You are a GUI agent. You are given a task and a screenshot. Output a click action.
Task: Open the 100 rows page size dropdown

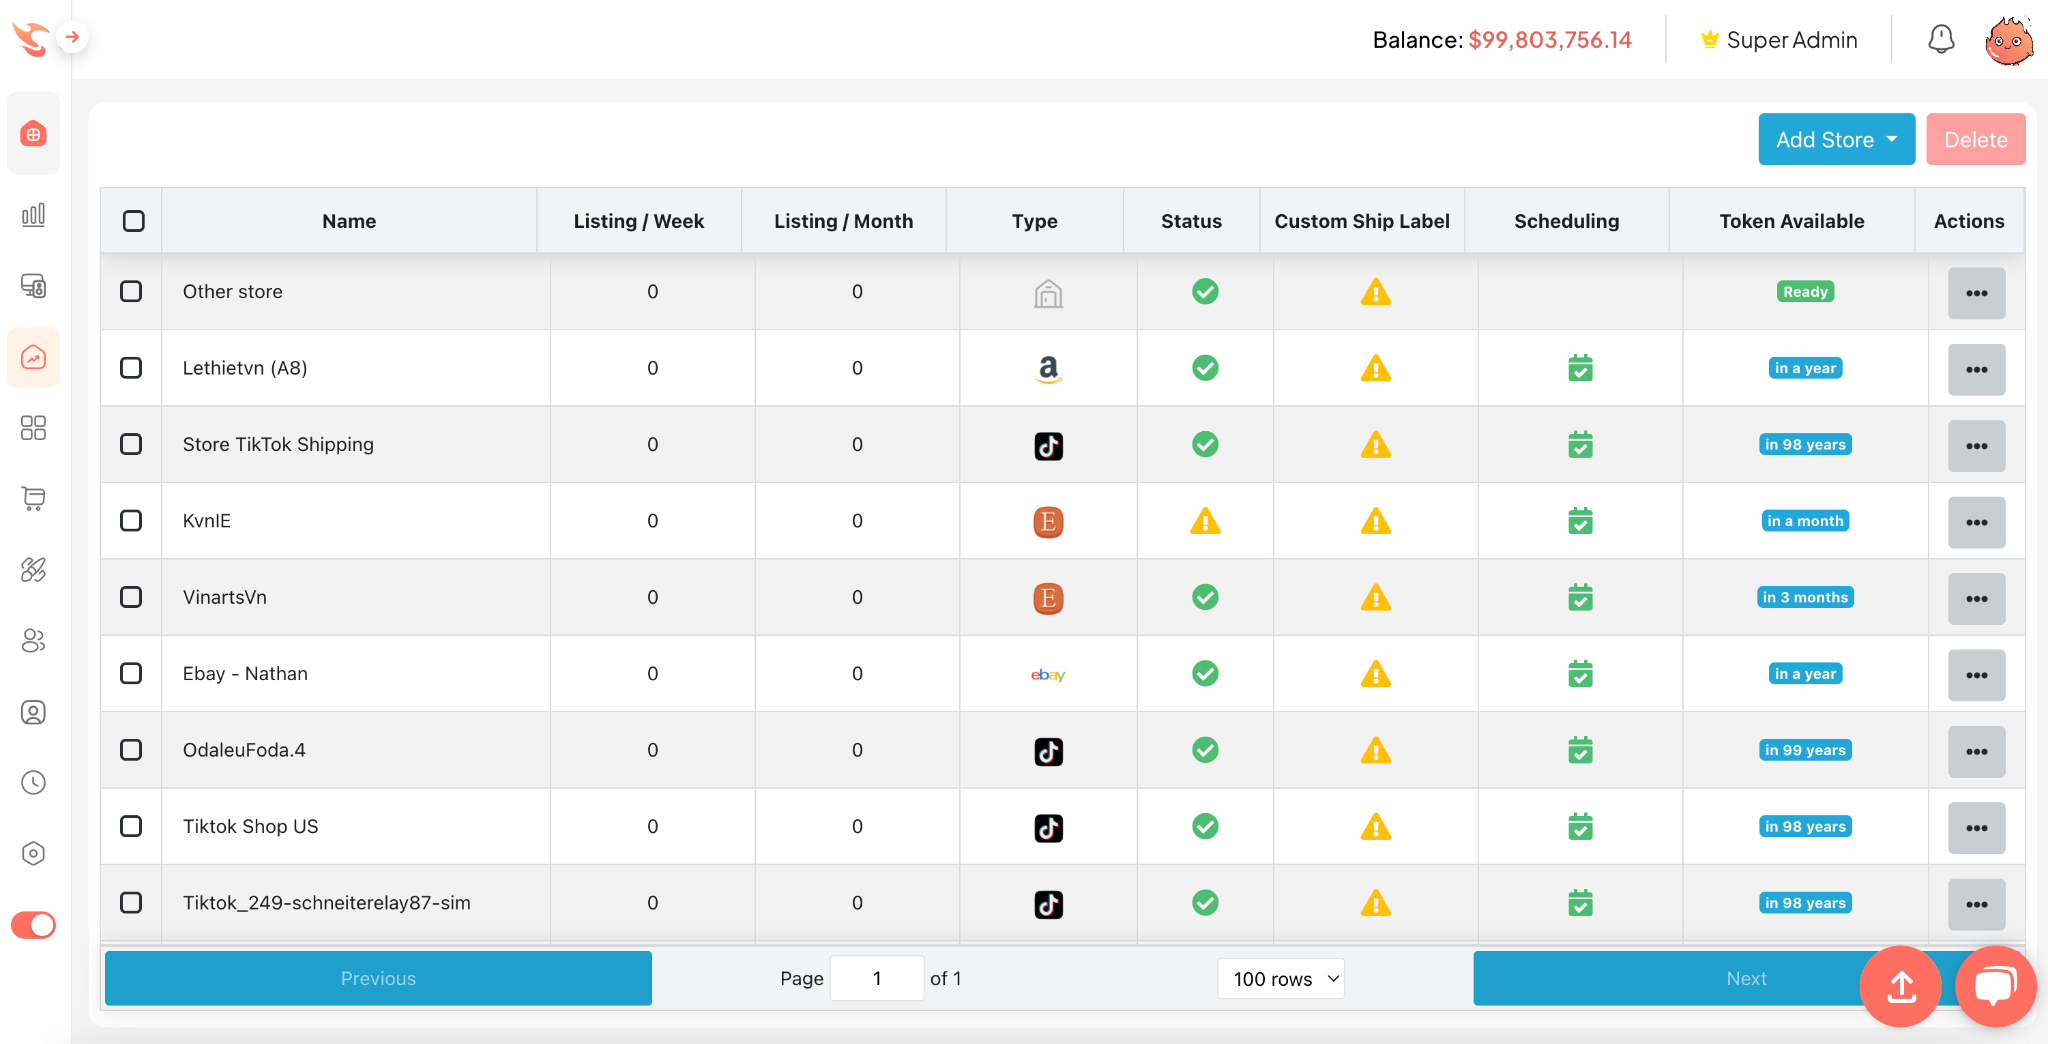tap(1281, 979)
